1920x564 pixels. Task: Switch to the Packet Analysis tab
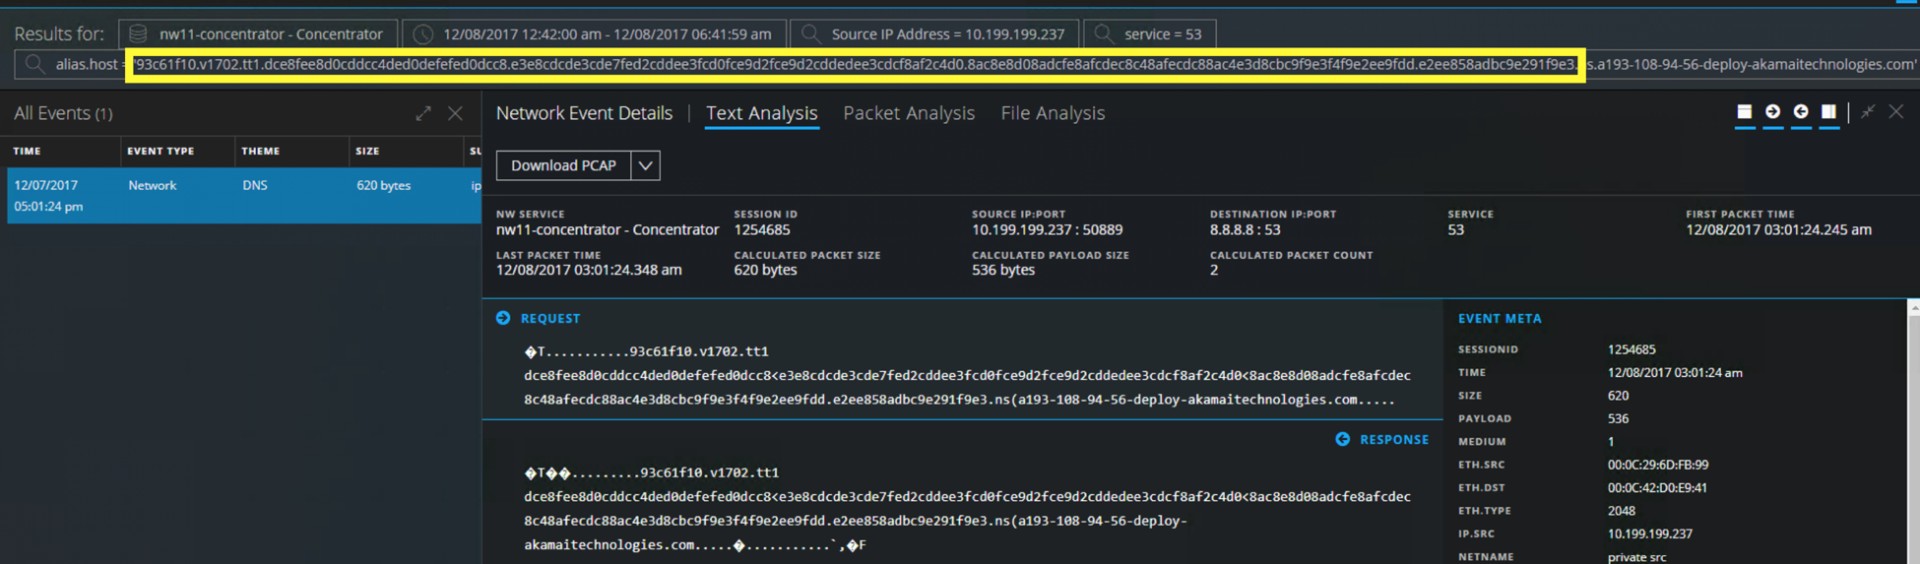[908, 114]
